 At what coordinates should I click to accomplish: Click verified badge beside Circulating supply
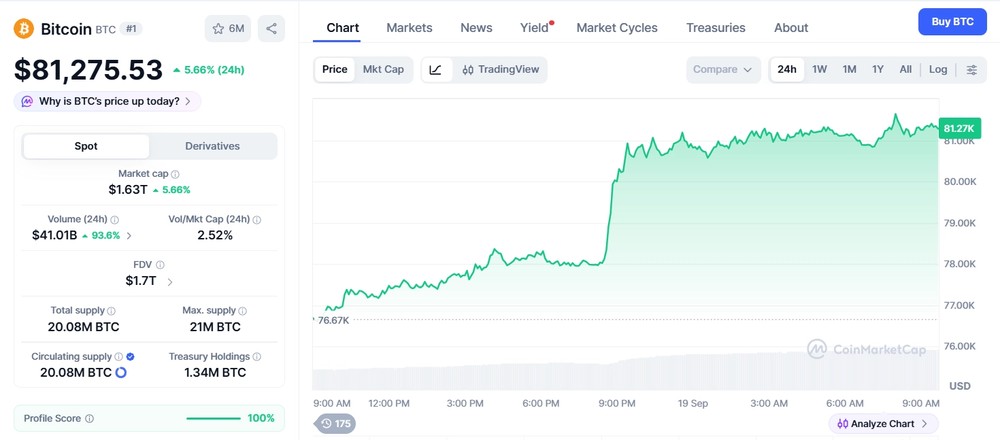[130, 356]
